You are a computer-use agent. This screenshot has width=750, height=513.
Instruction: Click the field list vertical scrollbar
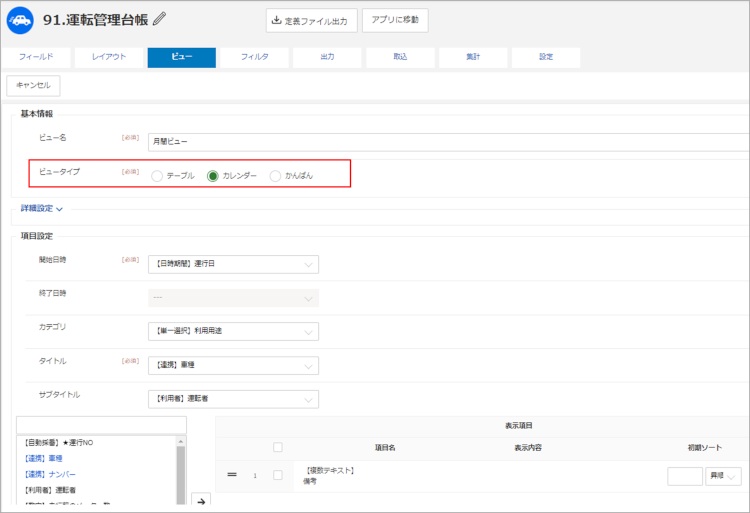[x=181, y=473]
